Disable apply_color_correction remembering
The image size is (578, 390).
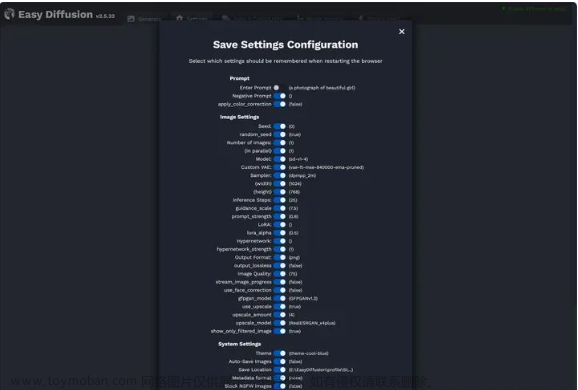[280, 104]
